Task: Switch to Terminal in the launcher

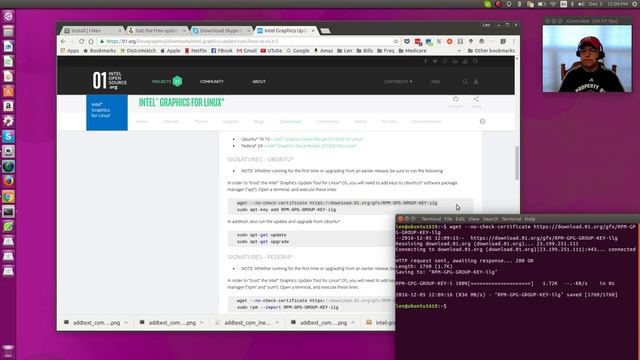Action: click(x=8, y=211)
